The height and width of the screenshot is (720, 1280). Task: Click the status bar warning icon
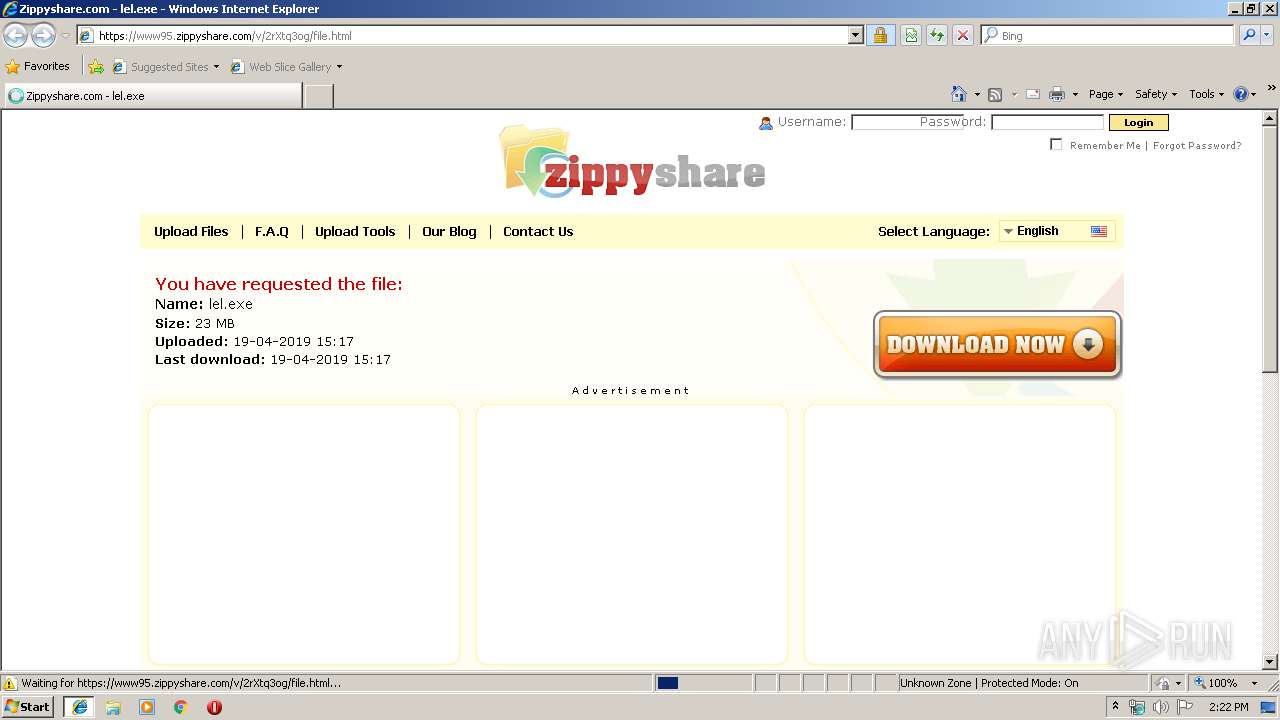click(10, 683)
